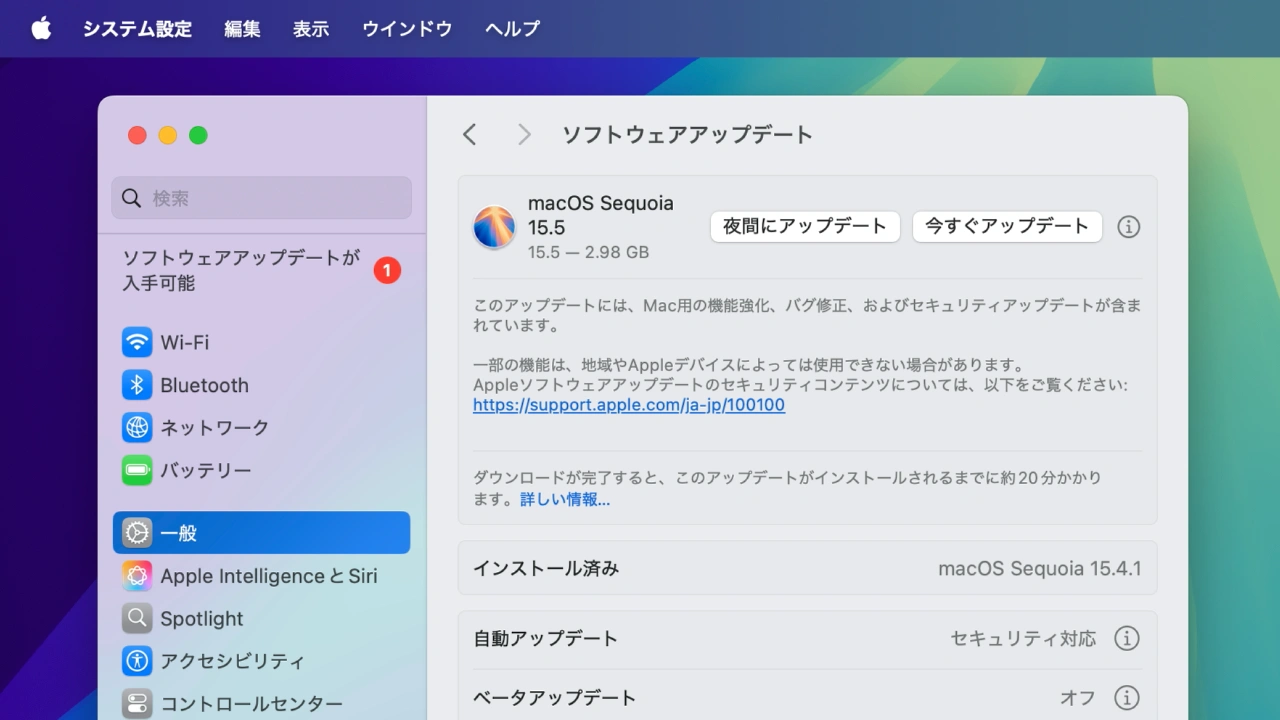The height and width of the screenshot is (720, 1280).
Task: Click info icon next to 今すぐアップデート
Action: (1128, 227)
